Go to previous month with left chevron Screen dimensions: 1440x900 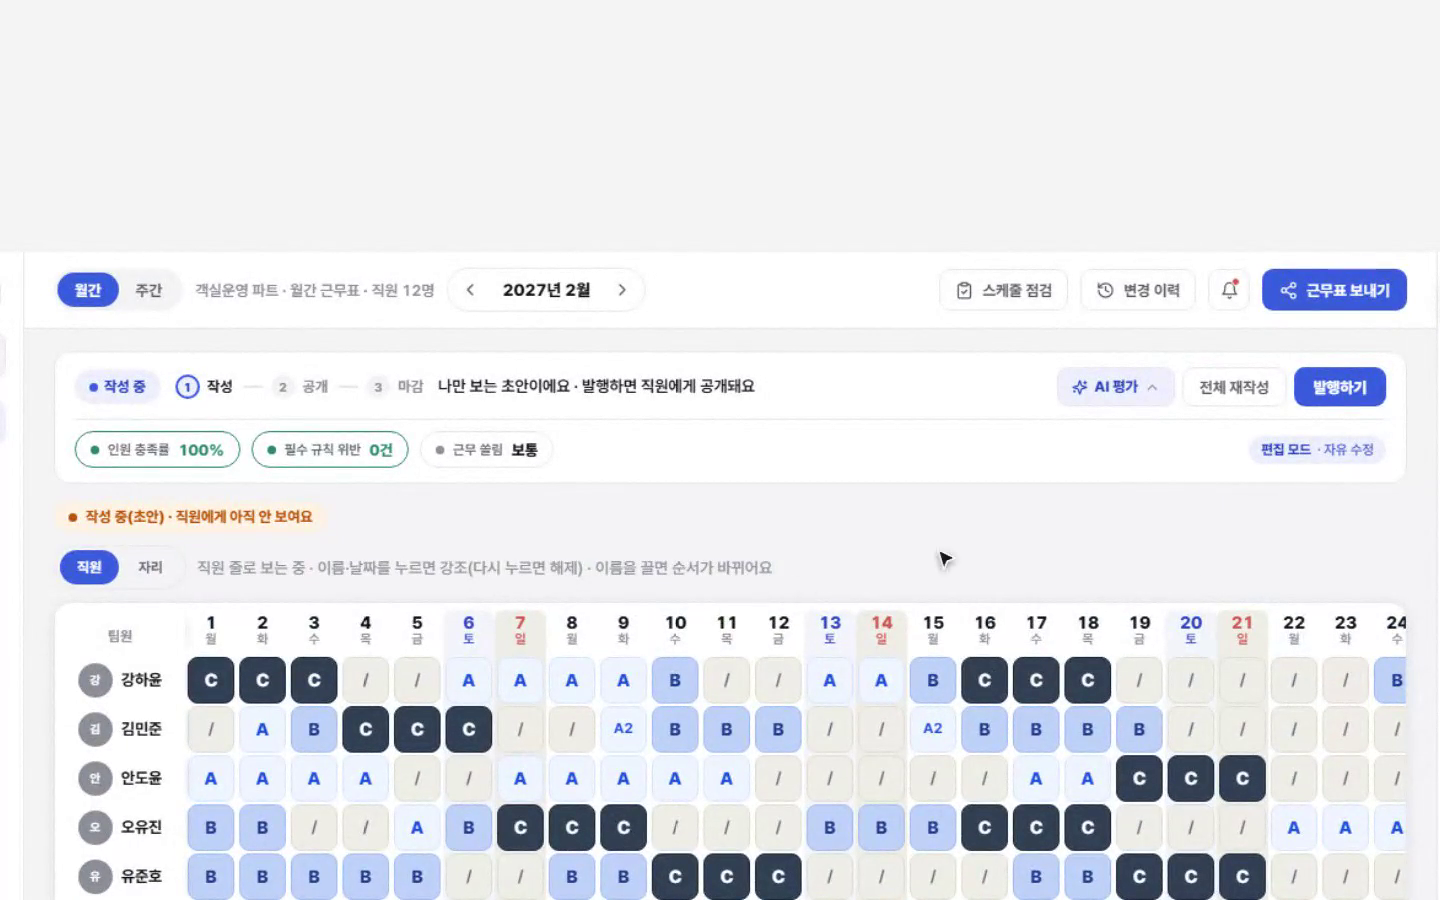pos(470,290)
